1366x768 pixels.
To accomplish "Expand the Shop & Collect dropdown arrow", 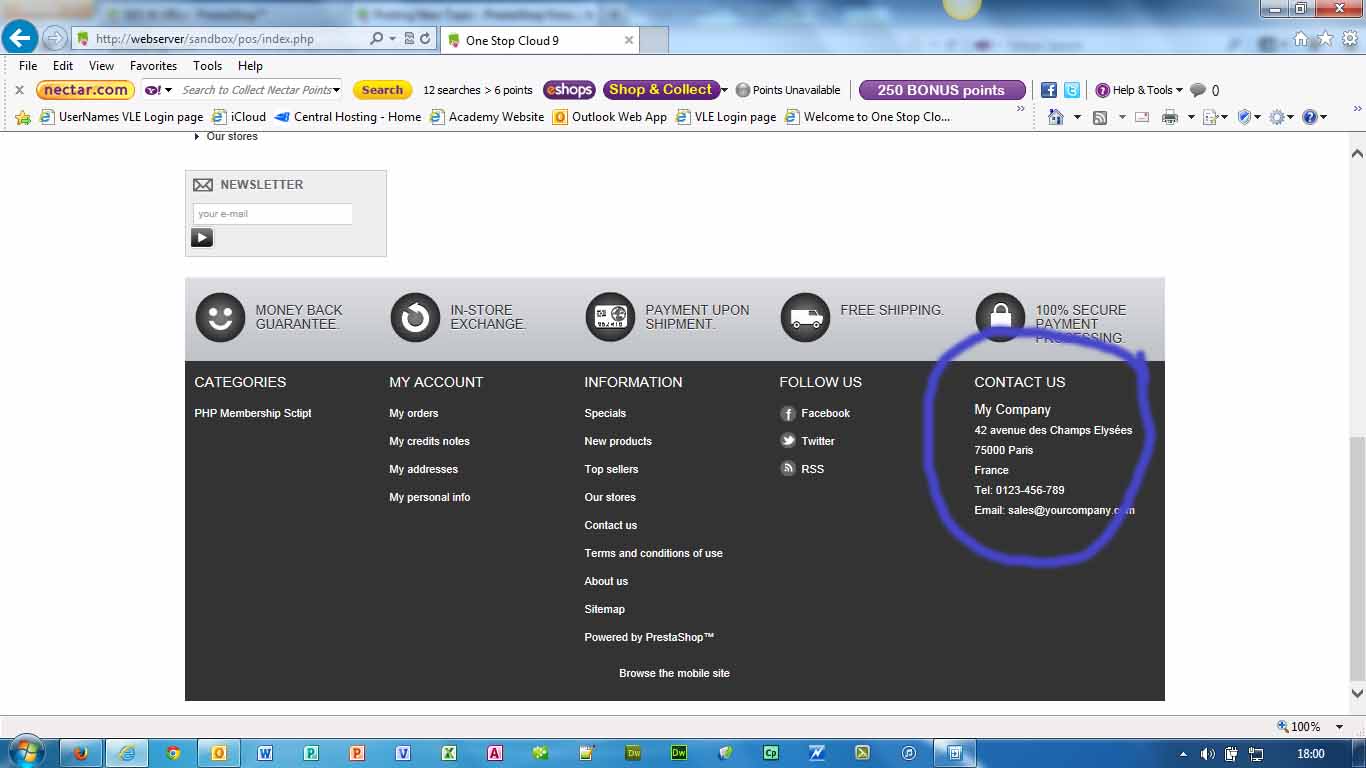I will (x=725, y=90).
